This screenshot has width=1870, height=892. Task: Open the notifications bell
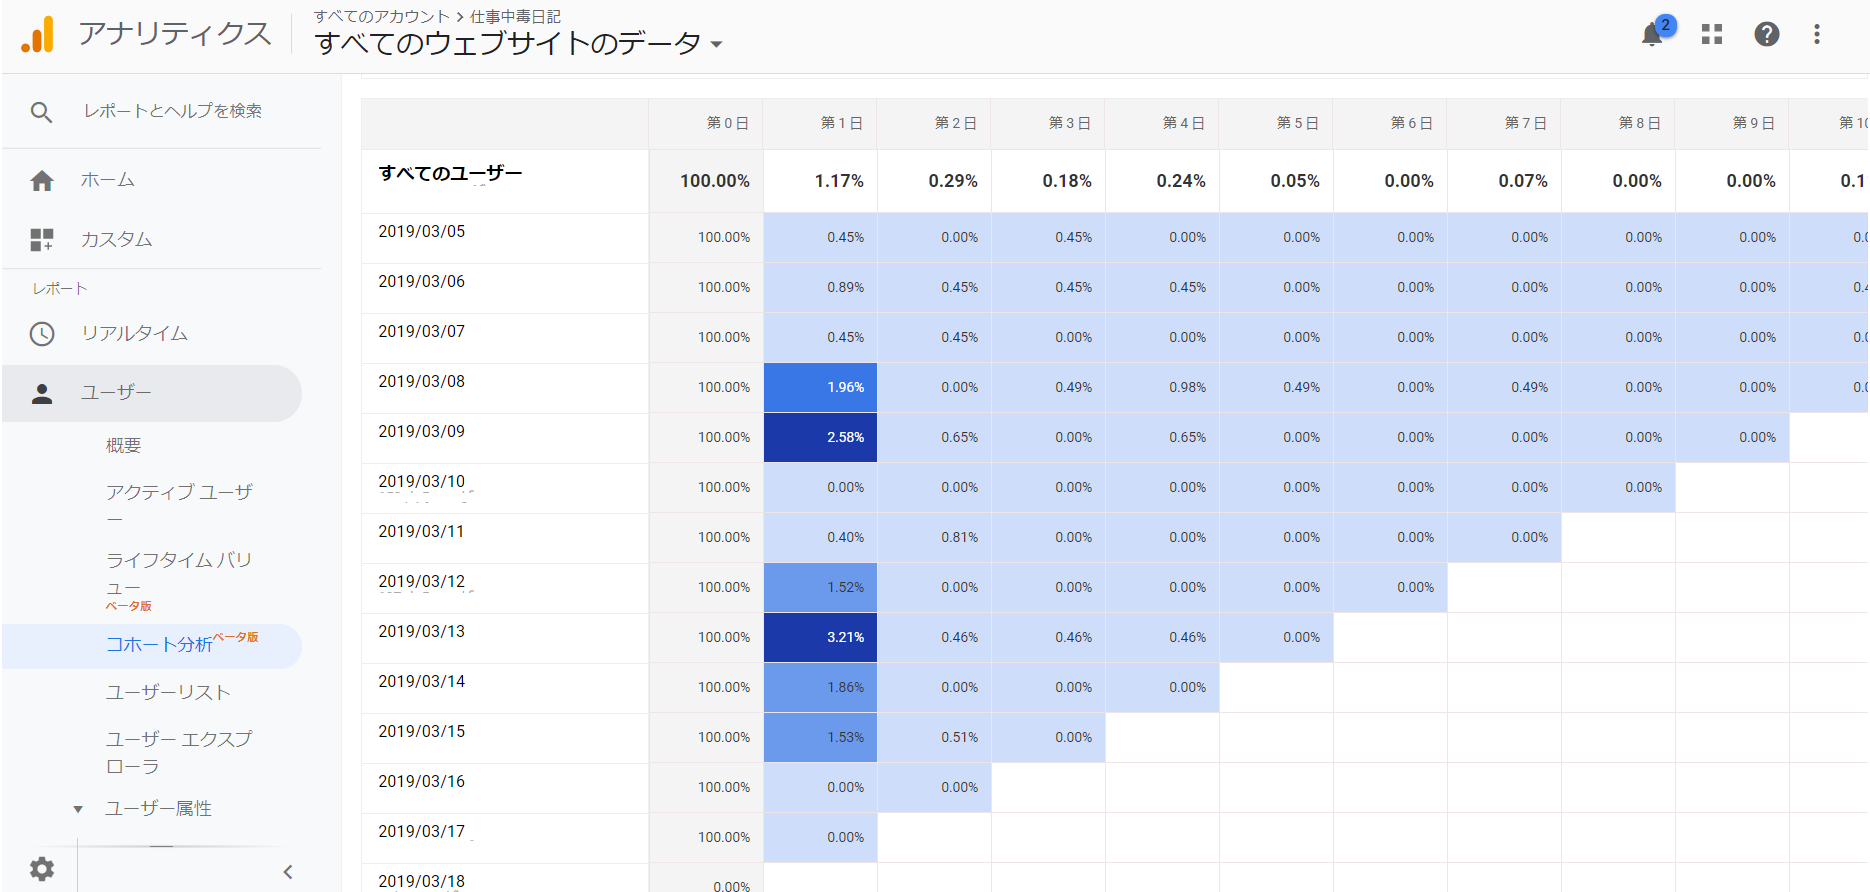click(1653, 35)
